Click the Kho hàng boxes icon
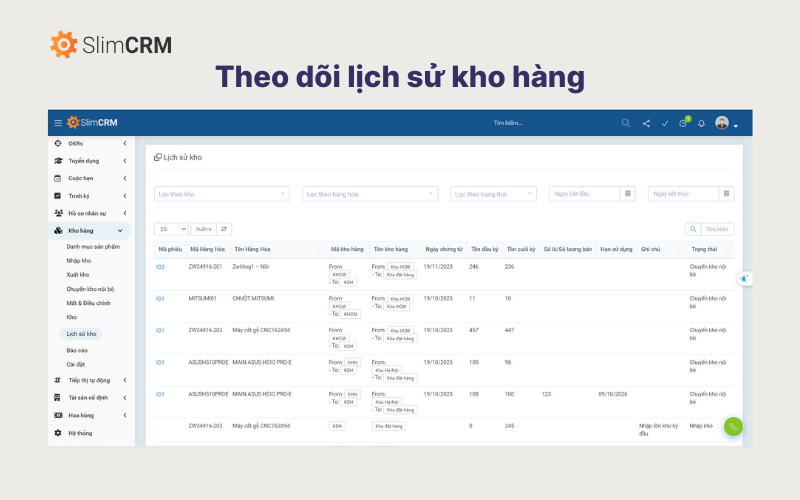Screen dimensions: 800x500 coord(58,231)
